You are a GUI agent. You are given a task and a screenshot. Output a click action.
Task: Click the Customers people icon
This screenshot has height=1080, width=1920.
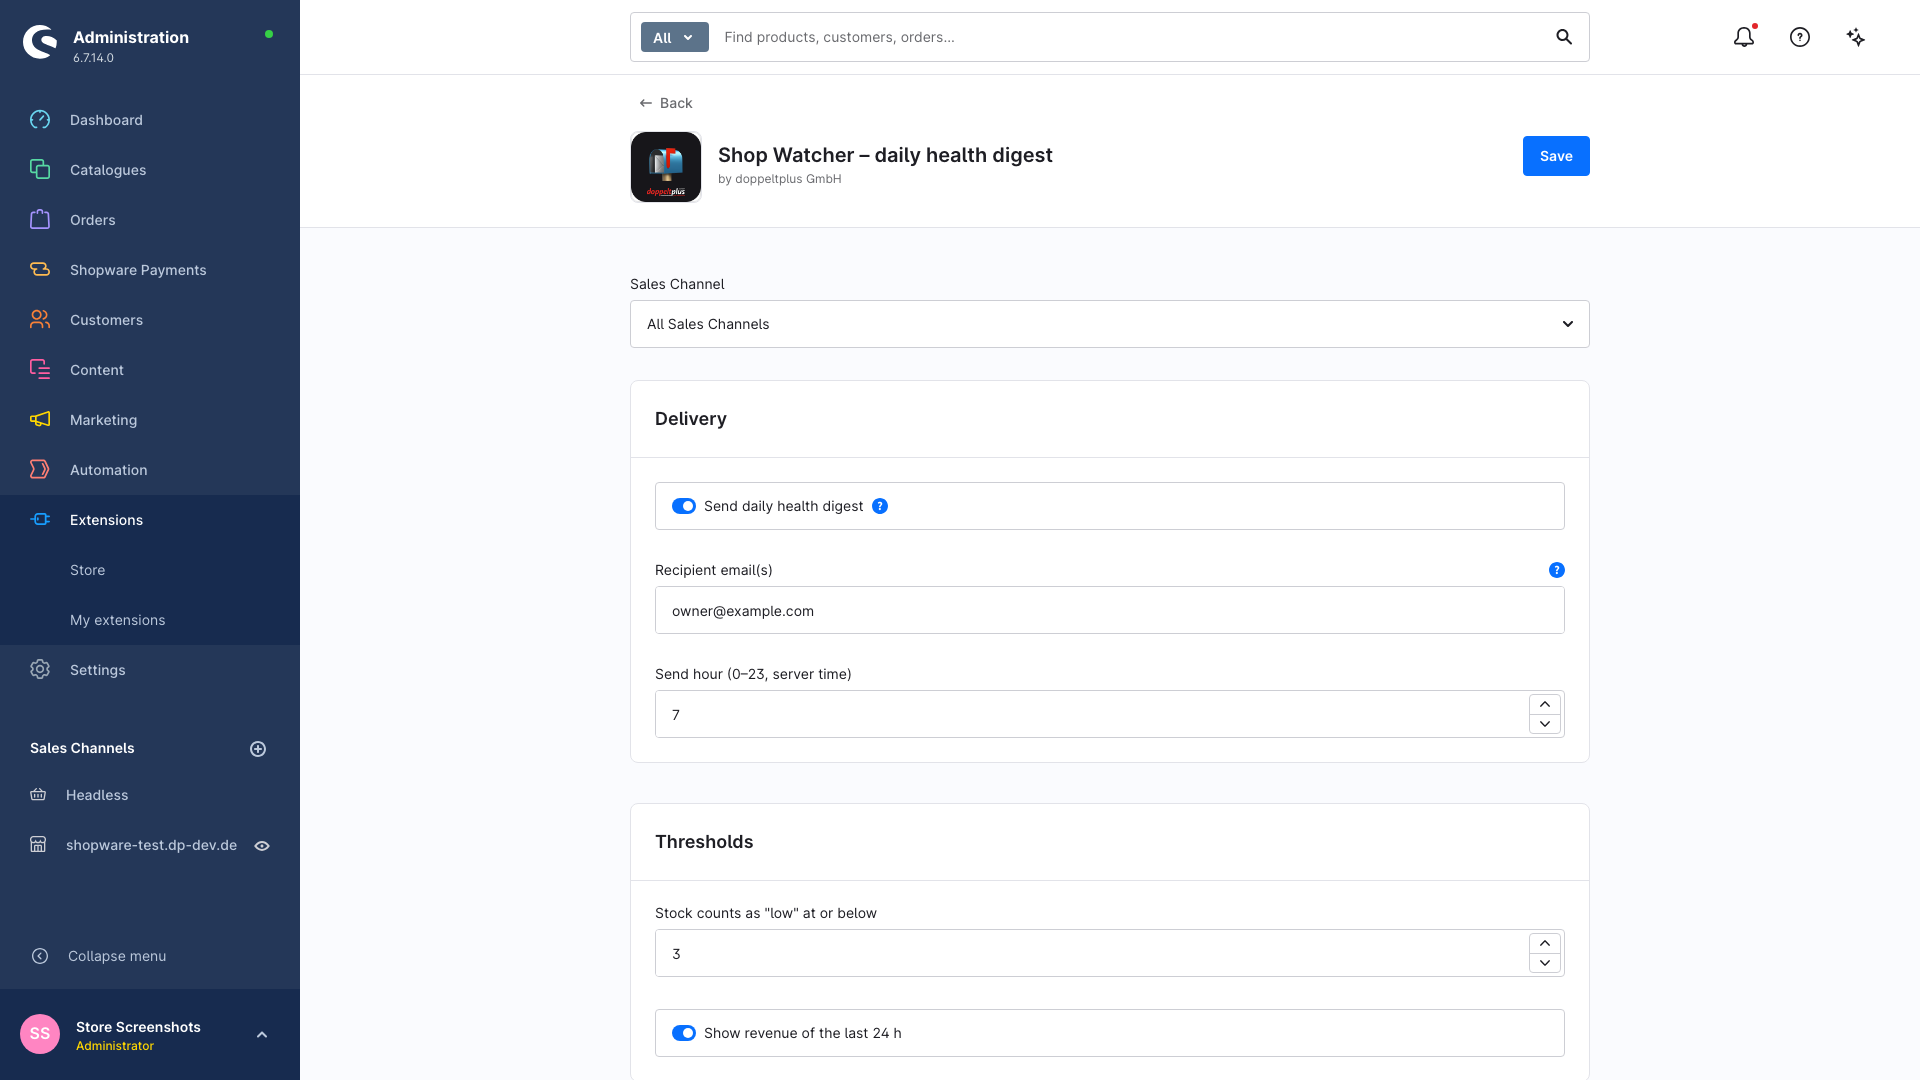pyautogui.click(x=40, y=320)
